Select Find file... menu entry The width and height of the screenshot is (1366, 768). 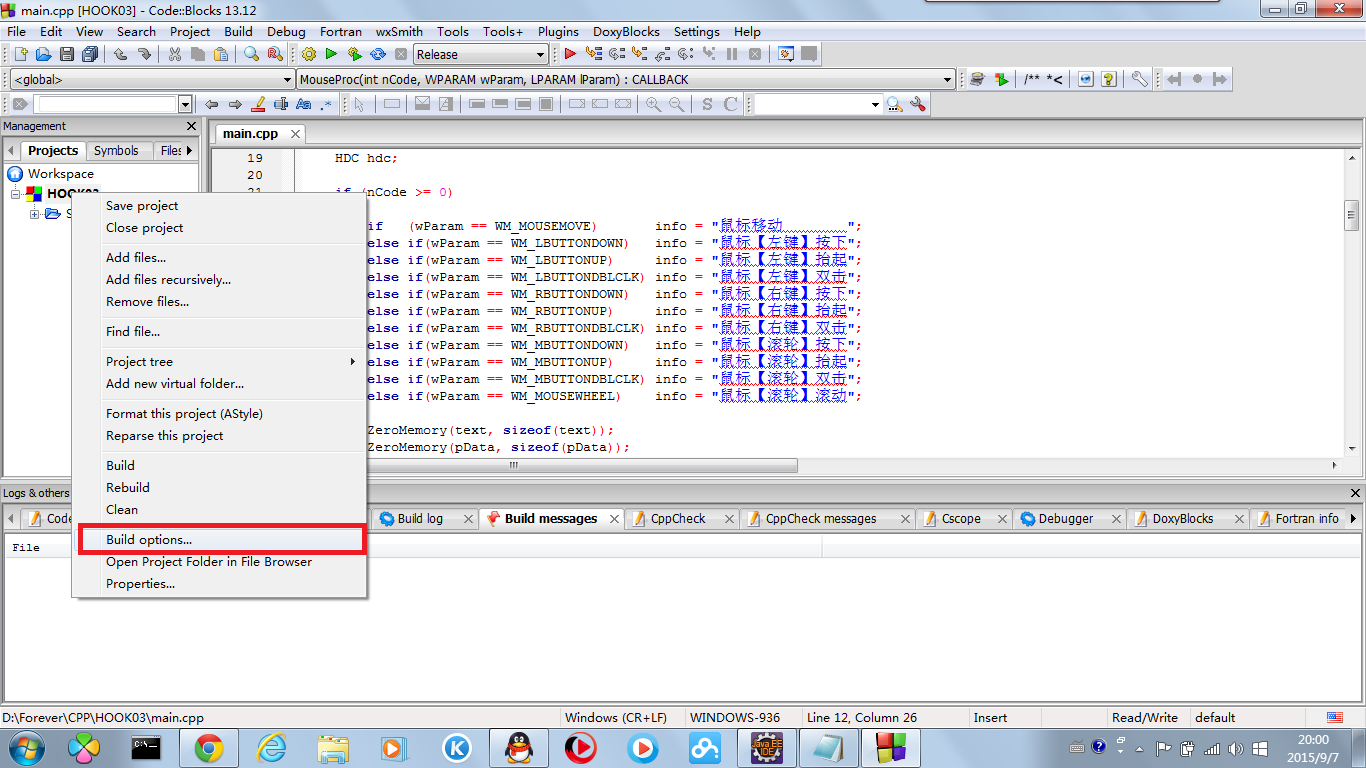pos(220,331)
